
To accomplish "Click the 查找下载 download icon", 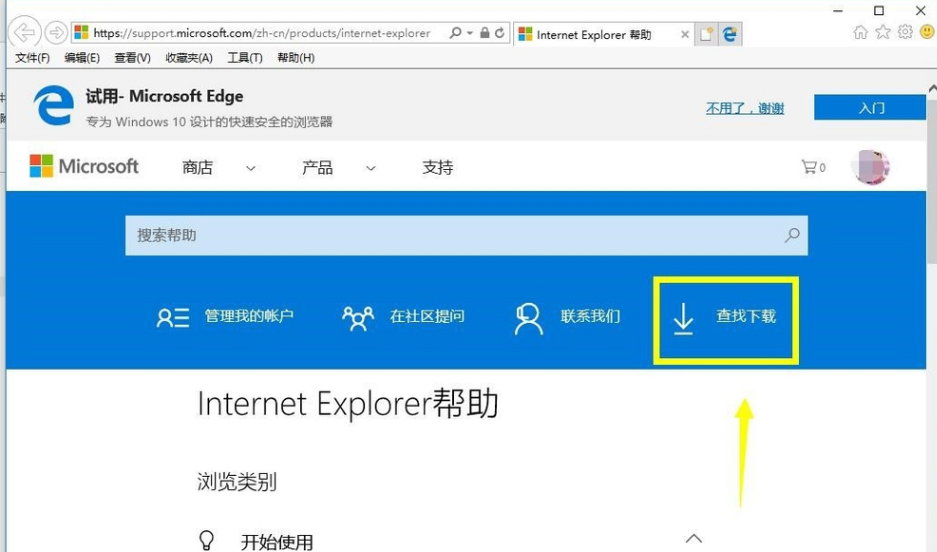I will click(683, 318).
